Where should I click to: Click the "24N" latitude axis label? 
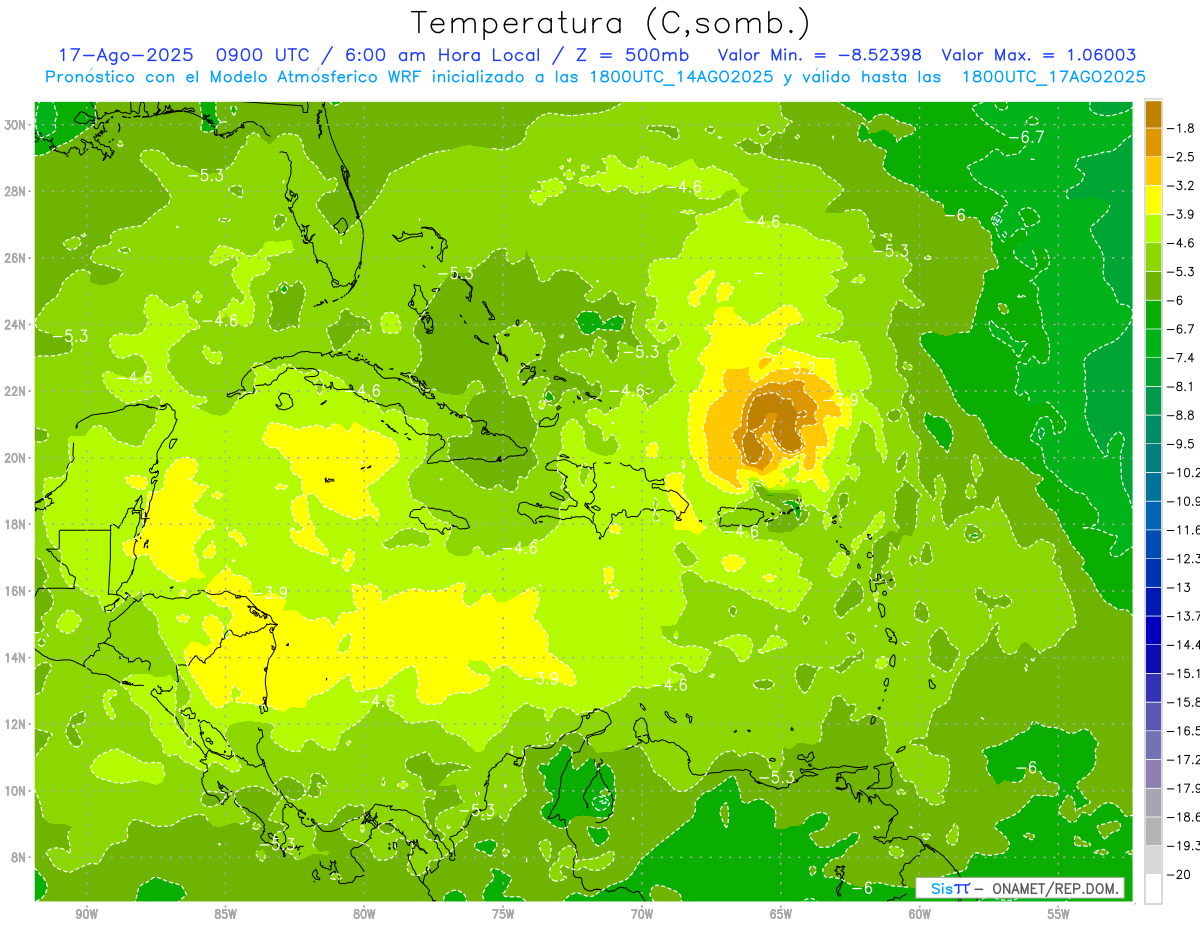15,324
